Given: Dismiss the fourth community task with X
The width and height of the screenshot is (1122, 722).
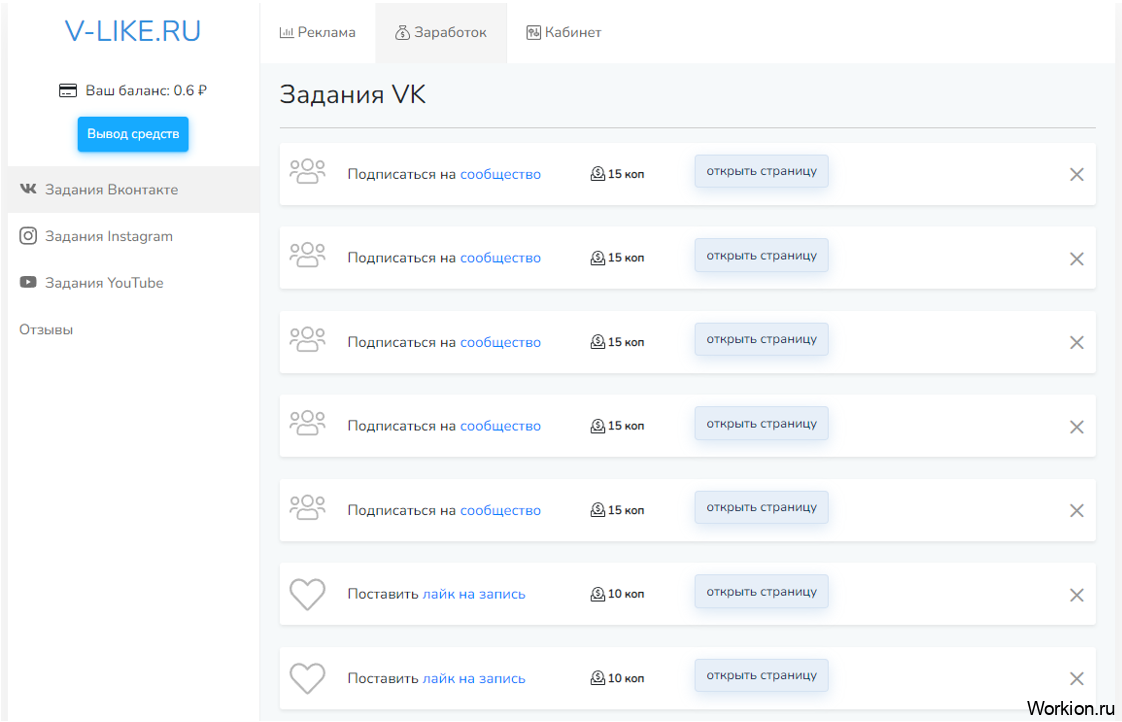Looking at the screenshot, I should 1076,427.
